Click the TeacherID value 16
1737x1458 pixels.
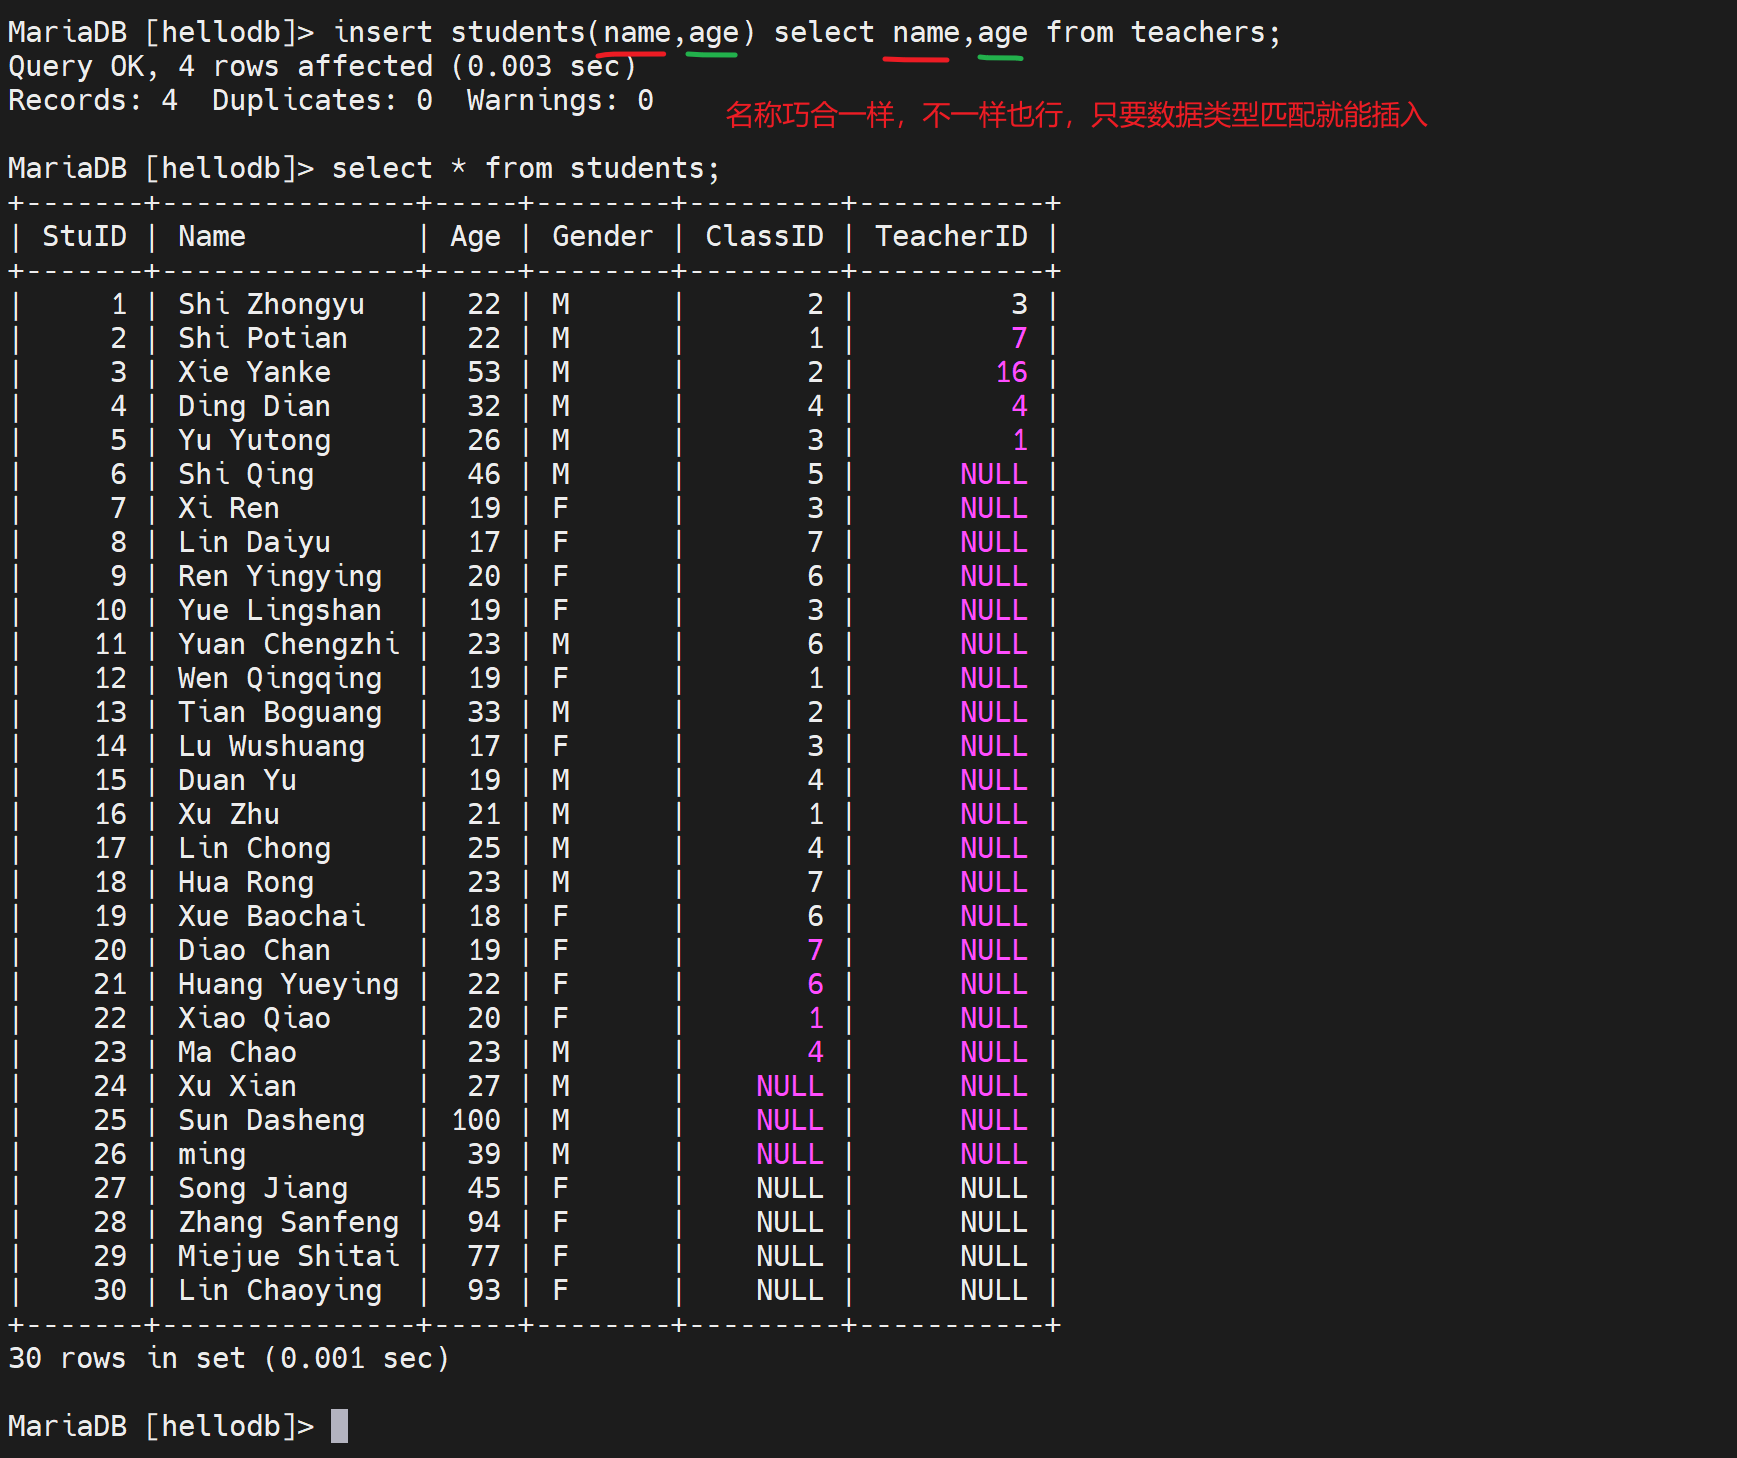pyautogui.click(x=1011, y=372)
